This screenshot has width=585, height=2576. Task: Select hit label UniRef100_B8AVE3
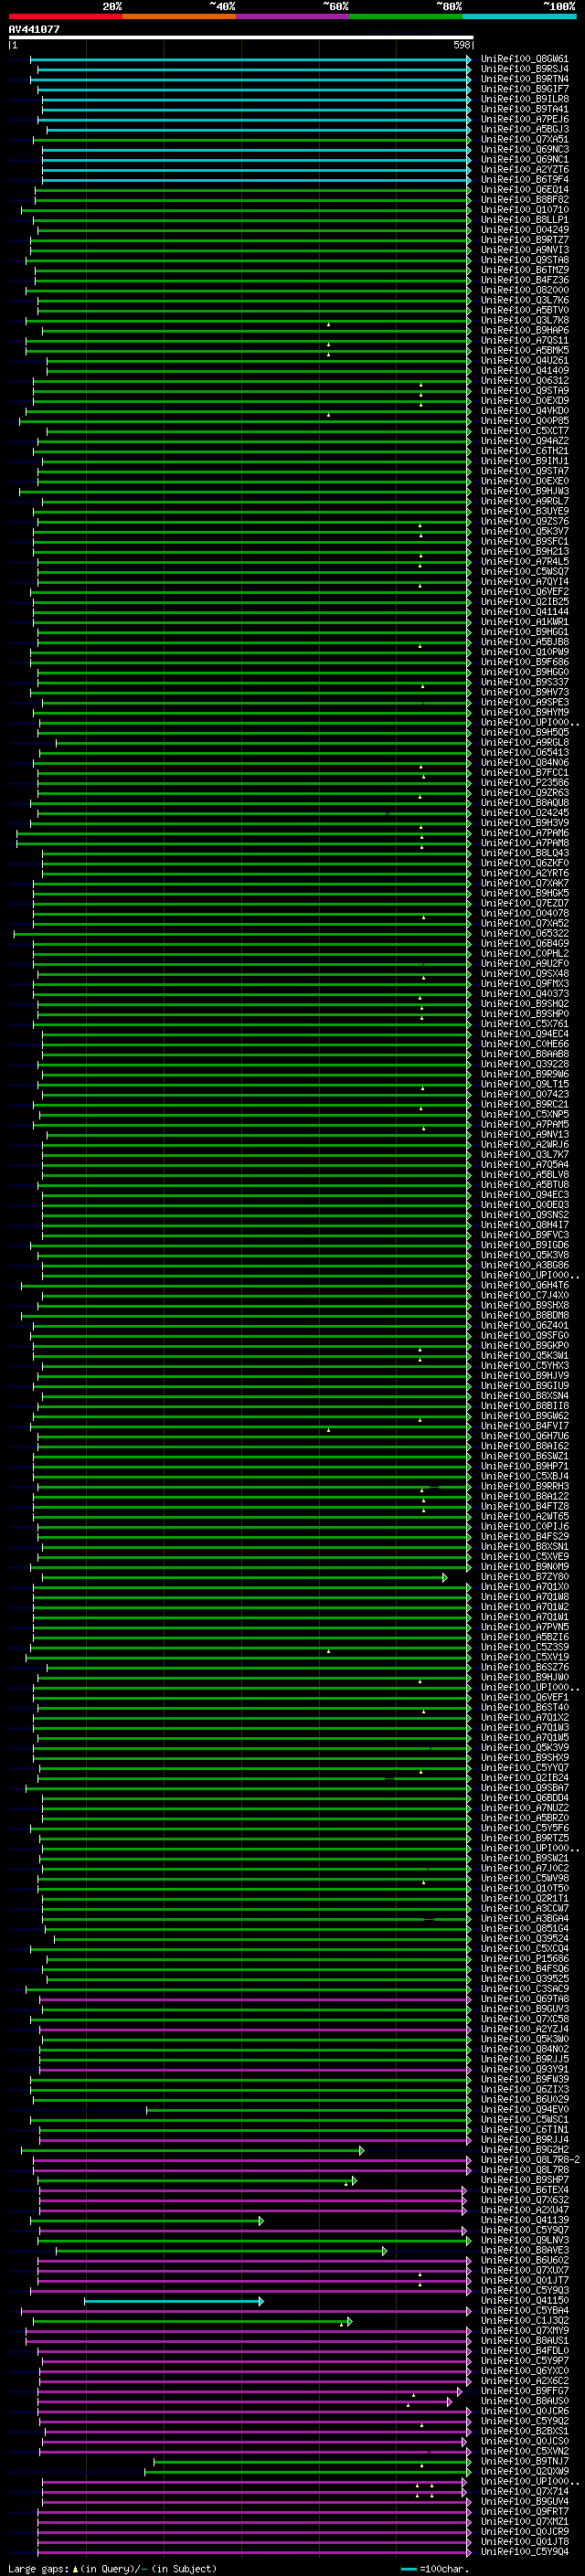click(525, 2250)
